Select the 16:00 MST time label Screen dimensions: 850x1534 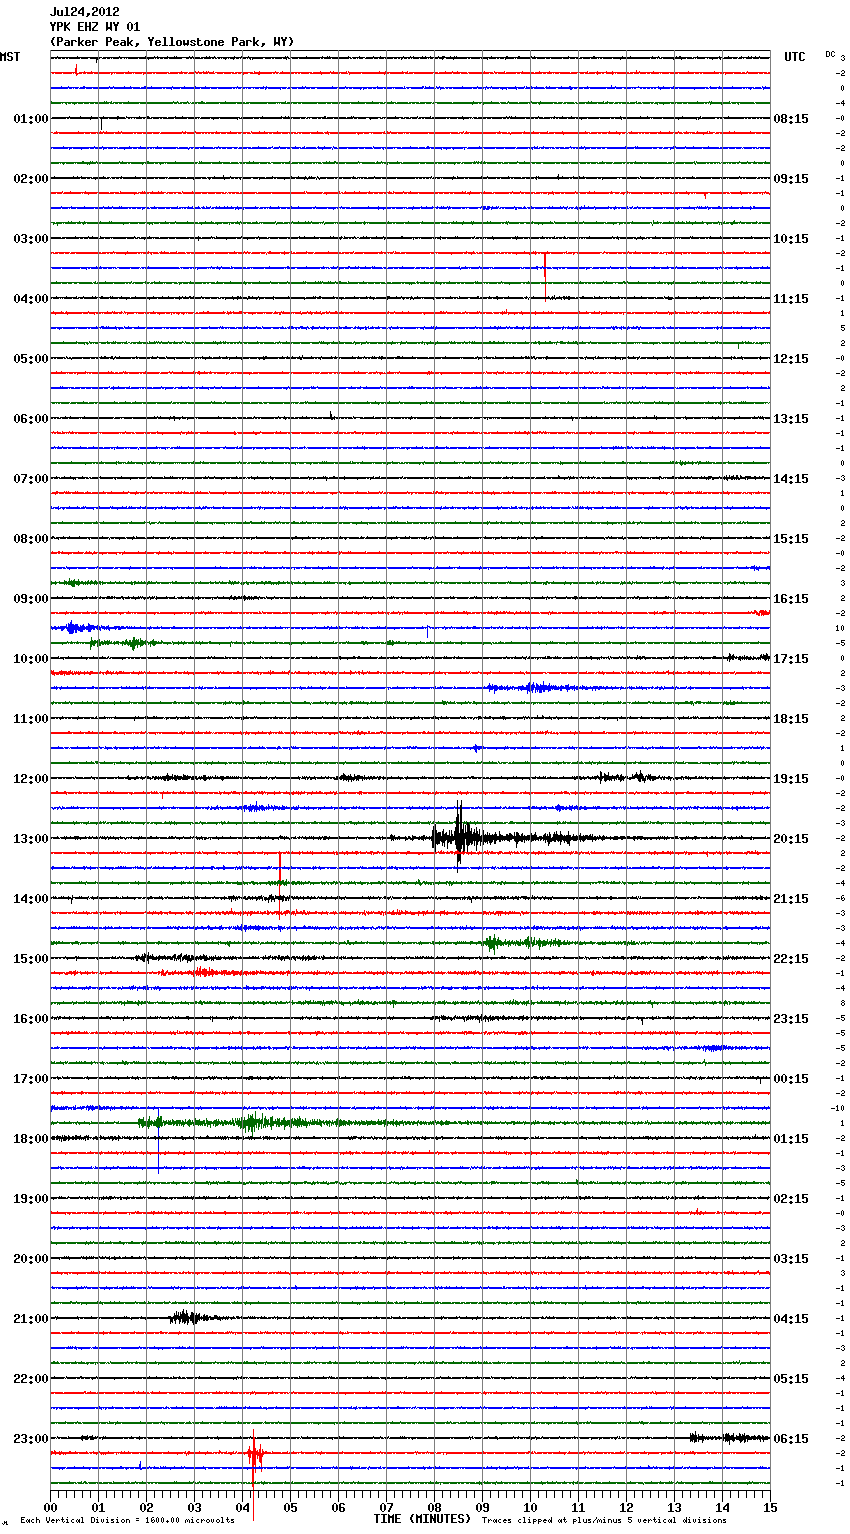[30, 1019]
